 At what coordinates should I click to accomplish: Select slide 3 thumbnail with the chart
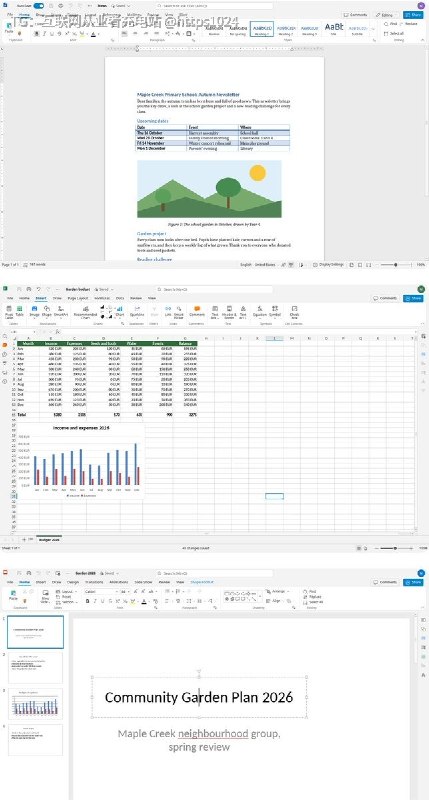click(36, 704)
